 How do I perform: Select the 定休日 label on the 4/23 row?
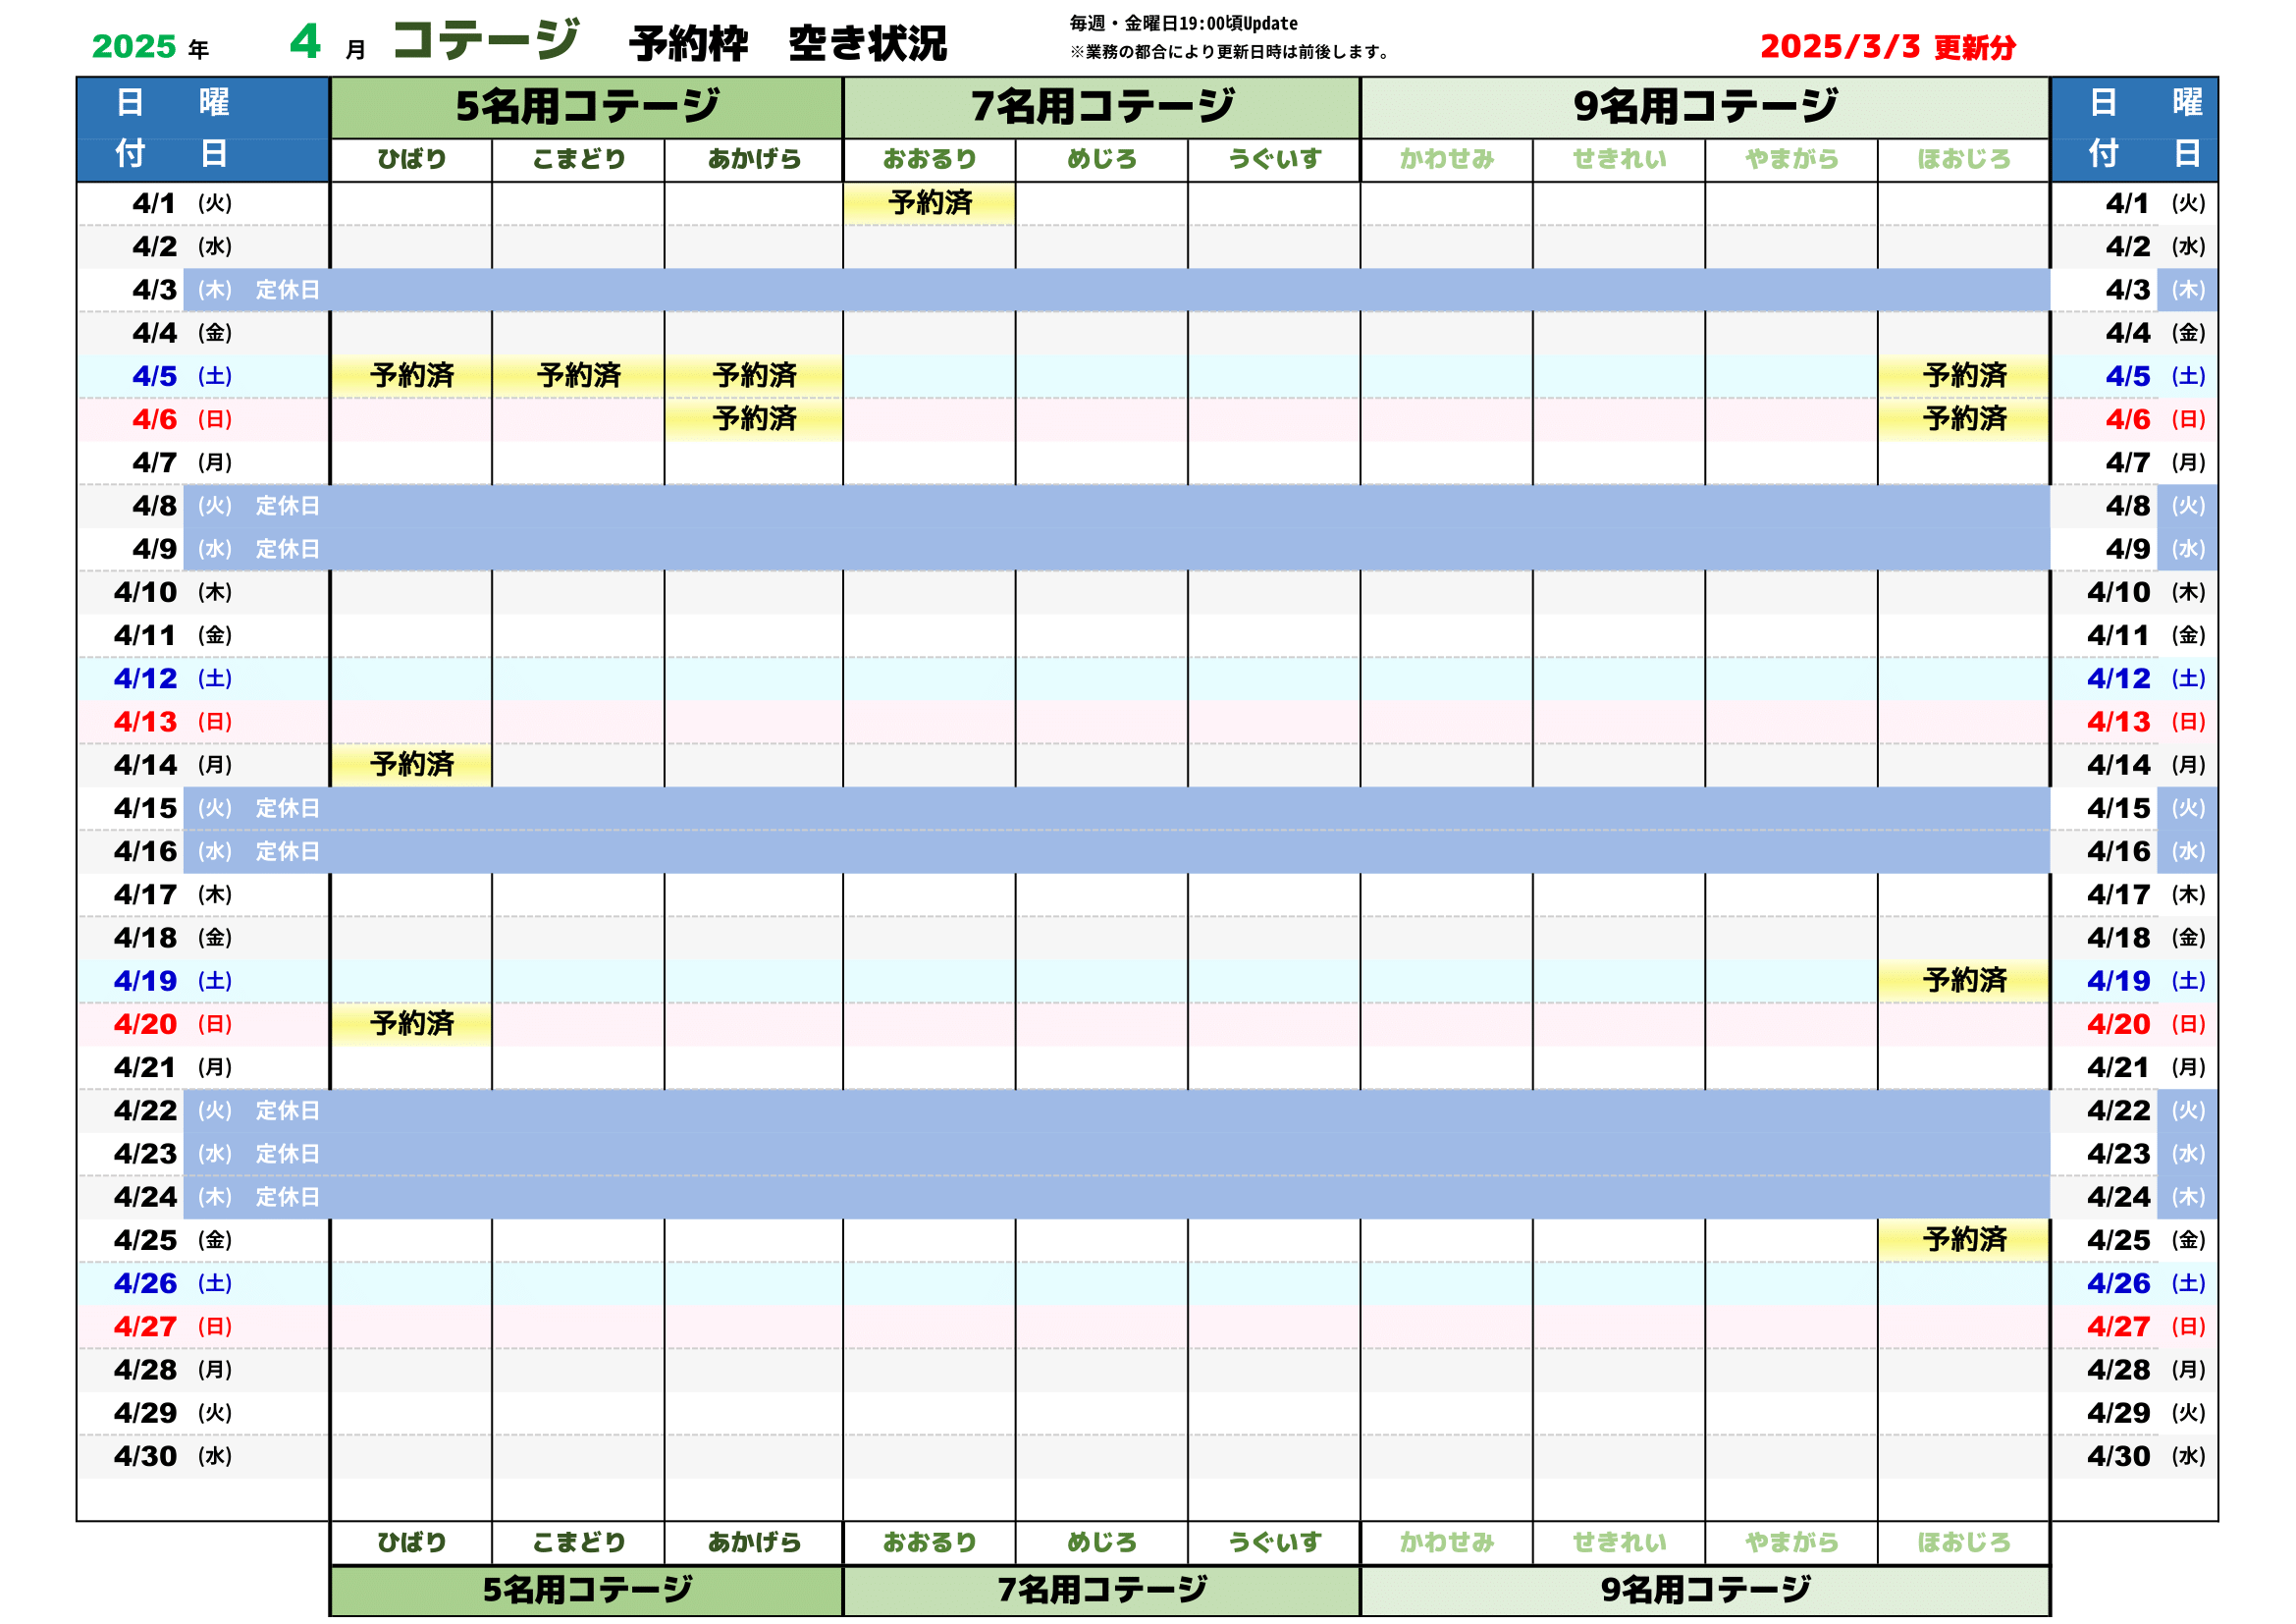pos(287,1154)
